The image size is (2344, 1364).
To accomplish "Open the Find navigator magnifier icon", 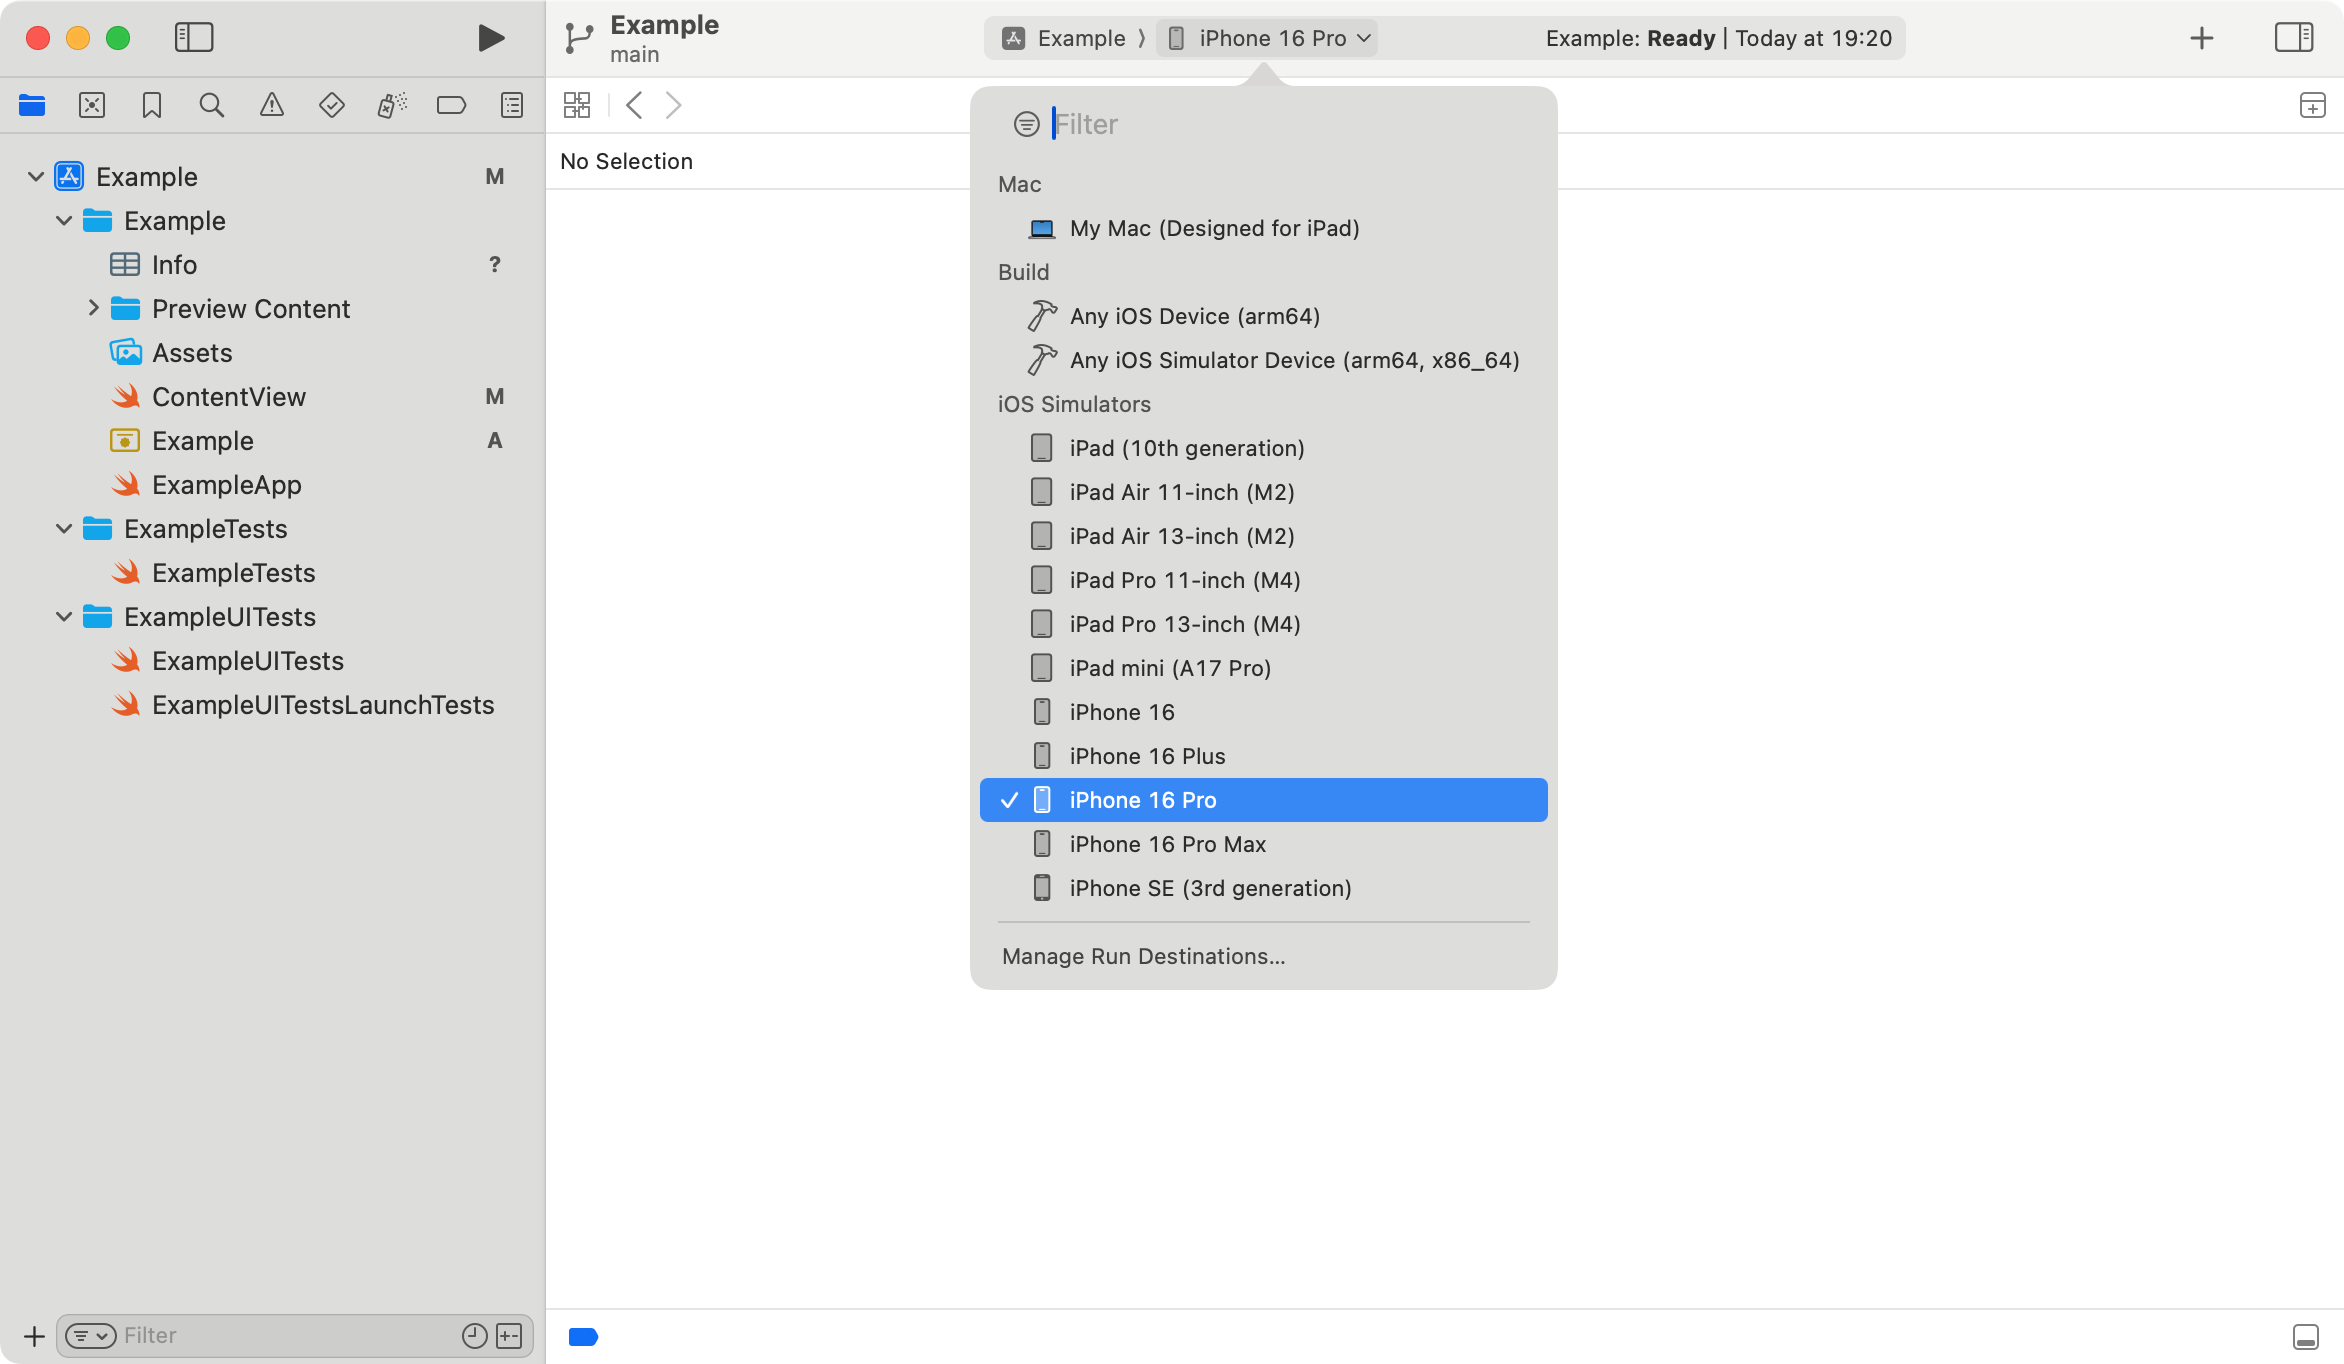I will [211, 105].
